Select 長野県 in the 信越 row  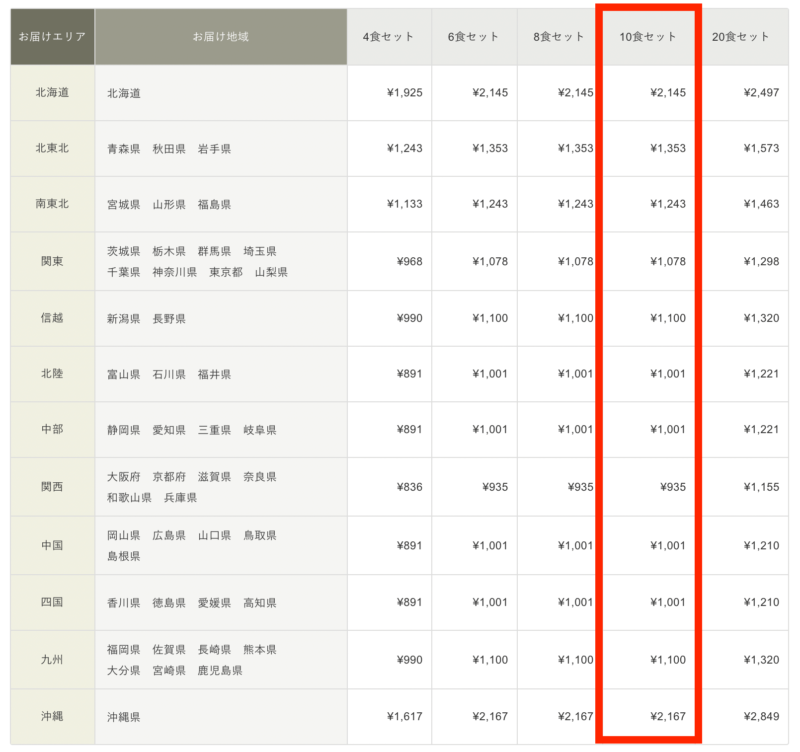[169, 319]
